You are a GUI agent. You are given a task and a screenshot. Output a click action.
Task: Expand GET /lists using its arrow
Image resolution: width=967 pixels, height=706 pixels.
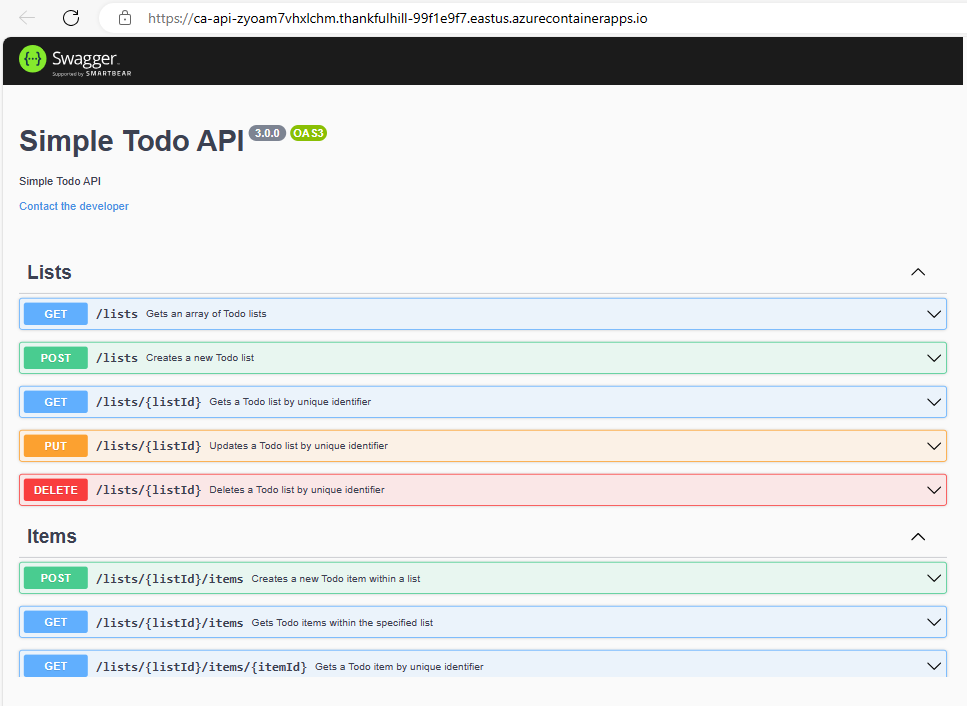[934, 314]
